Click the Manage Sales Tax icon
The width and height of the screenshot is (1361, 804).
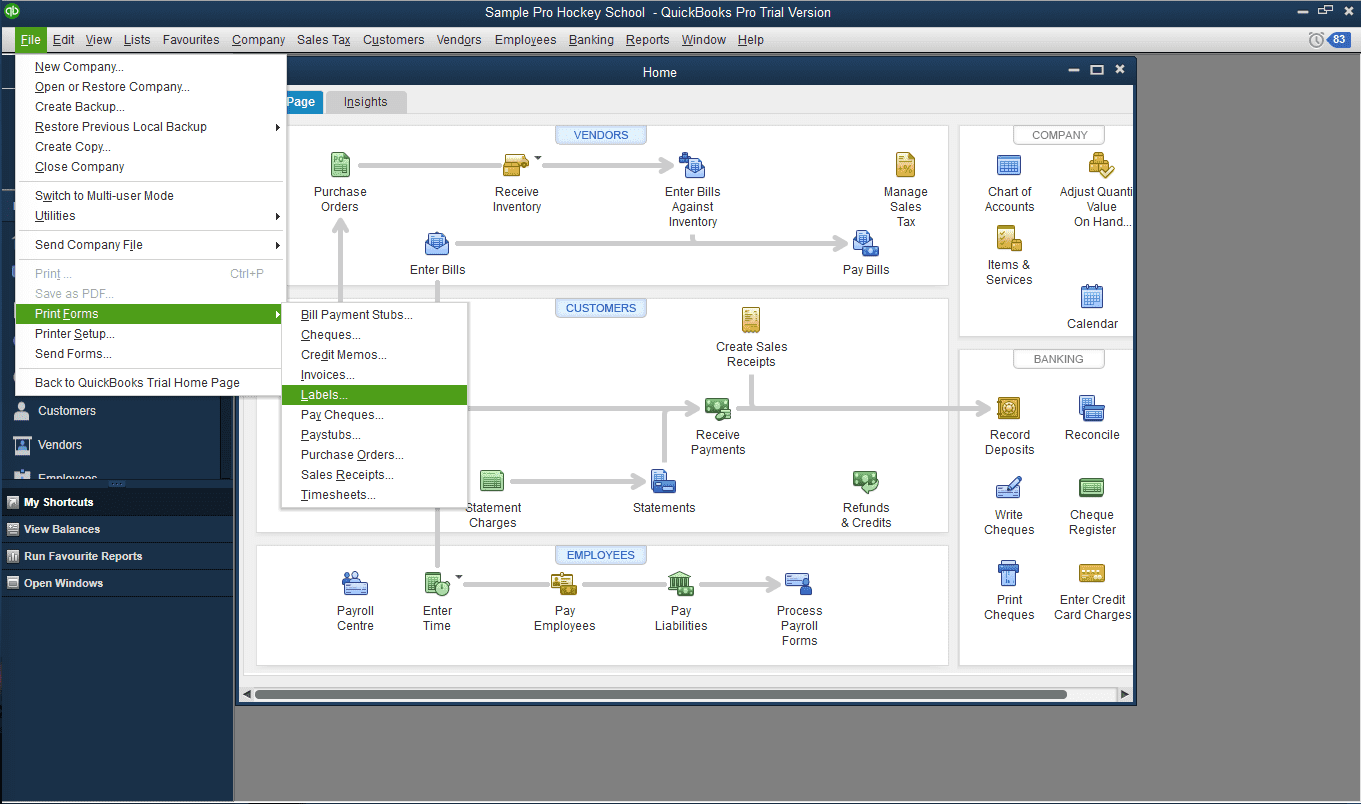pos(905,165)
